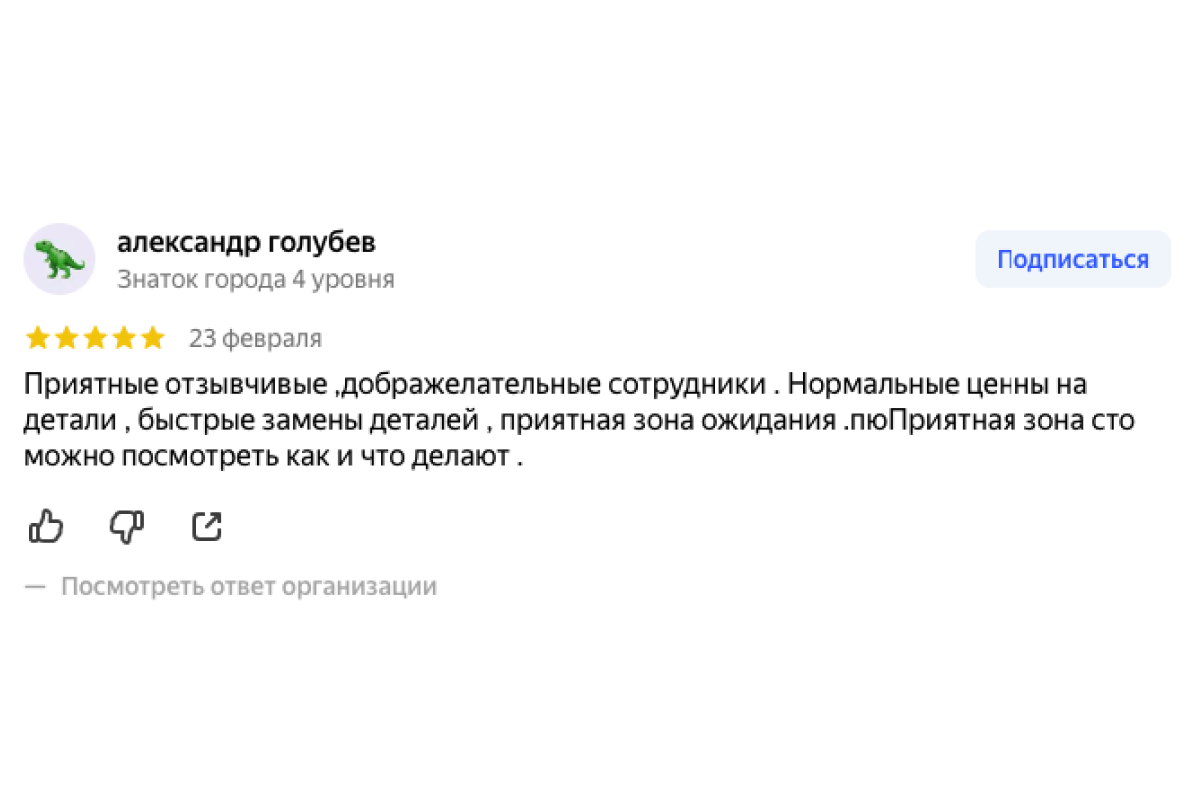1200x800 pixels.
Task: Click the dash before Посмотреть ответ организации
Action: pyautogui.click(x=36, y=586)
